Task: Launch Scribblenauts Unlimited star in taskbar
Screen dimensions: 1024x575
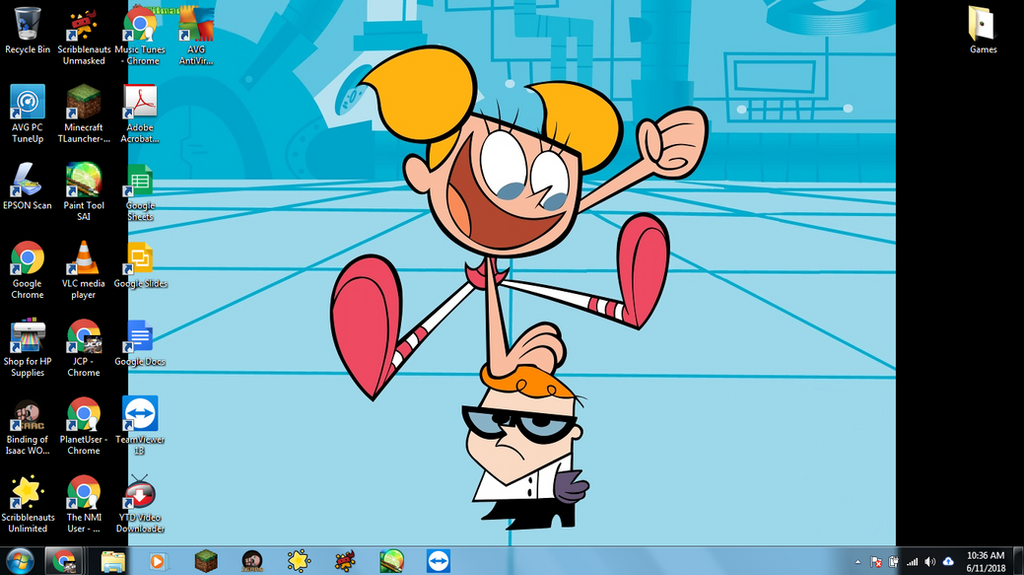Action: click(x=298, y=561)
